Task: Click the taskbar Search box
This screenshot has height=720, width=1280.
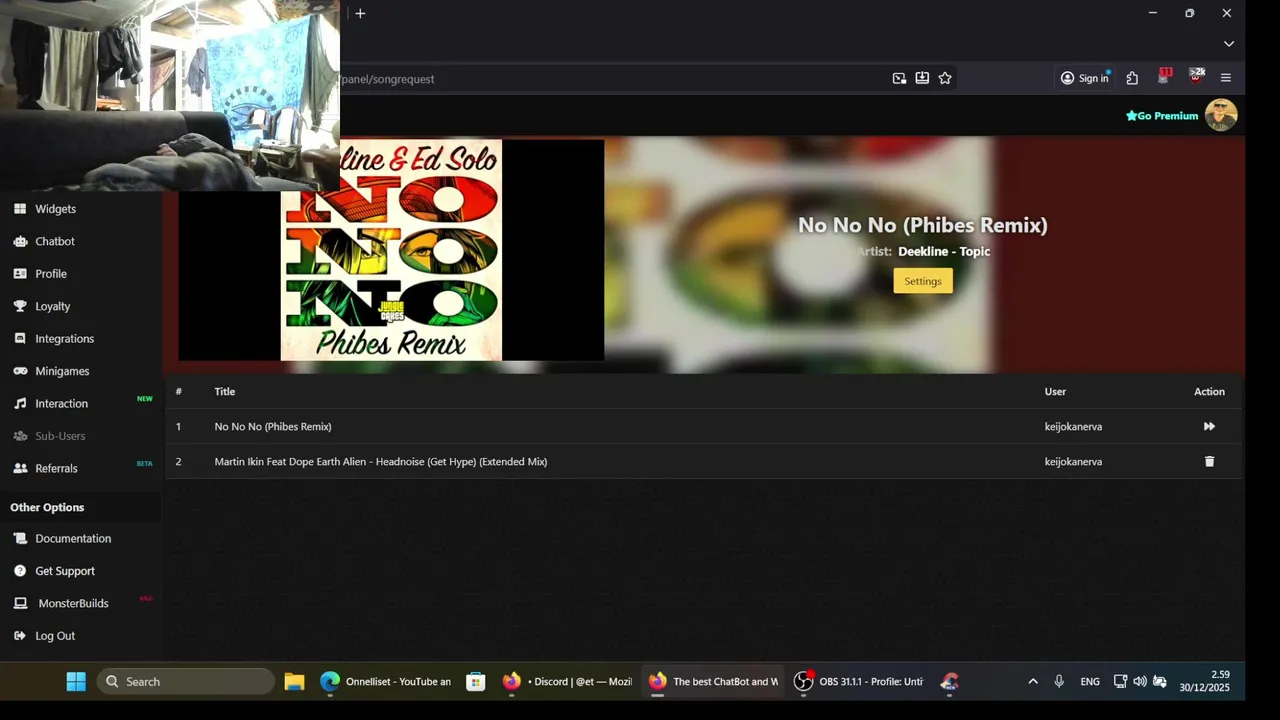Action: click(186, 681)
